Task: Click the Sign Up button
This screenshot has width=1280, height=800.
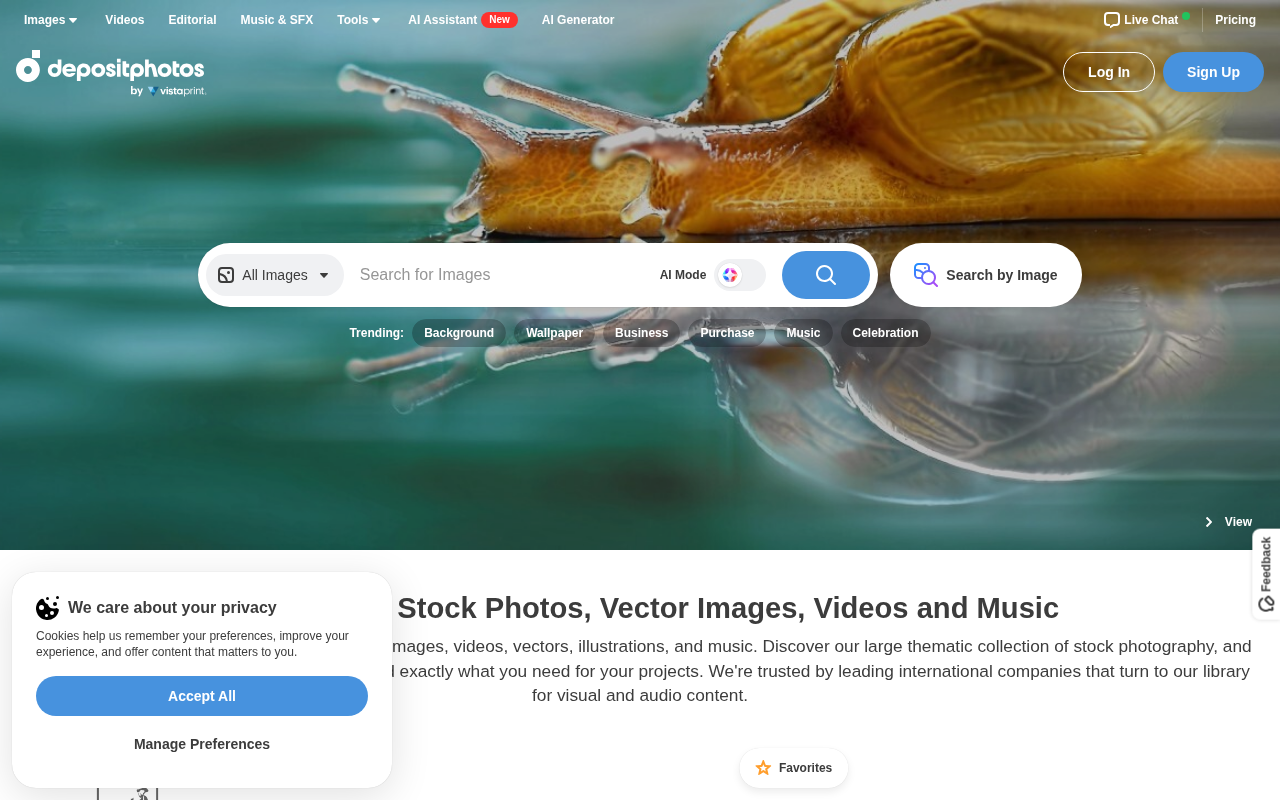Action: (x=1213, y=72)
